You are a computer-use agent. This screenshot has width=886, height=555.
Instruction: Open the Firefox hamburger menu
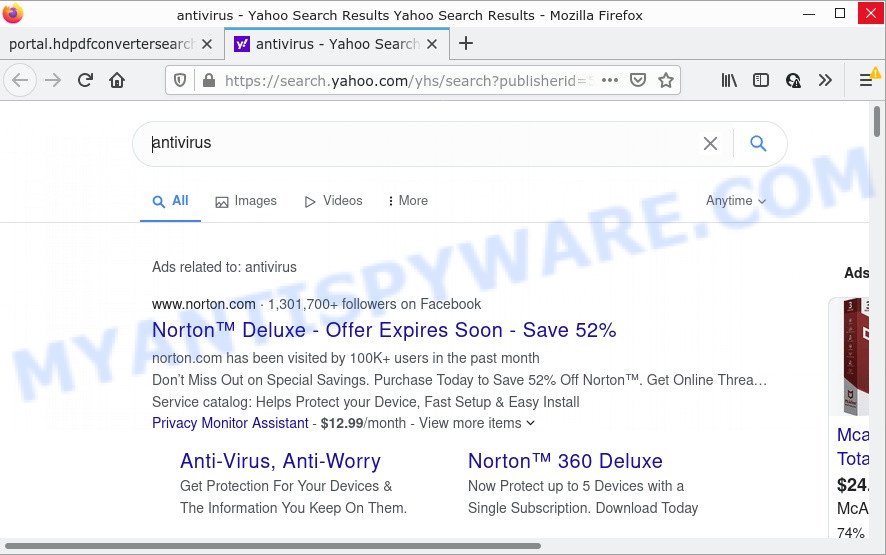(x=866, y=80)
